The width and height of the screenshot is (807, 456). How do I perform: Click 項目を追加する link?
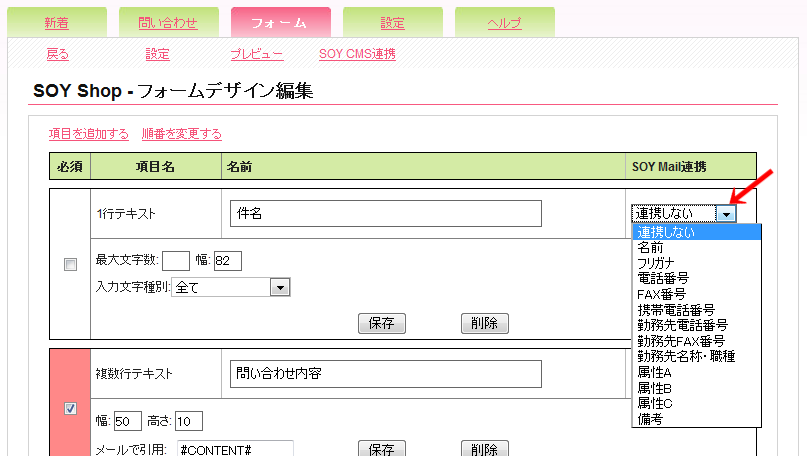click(89, 134)
